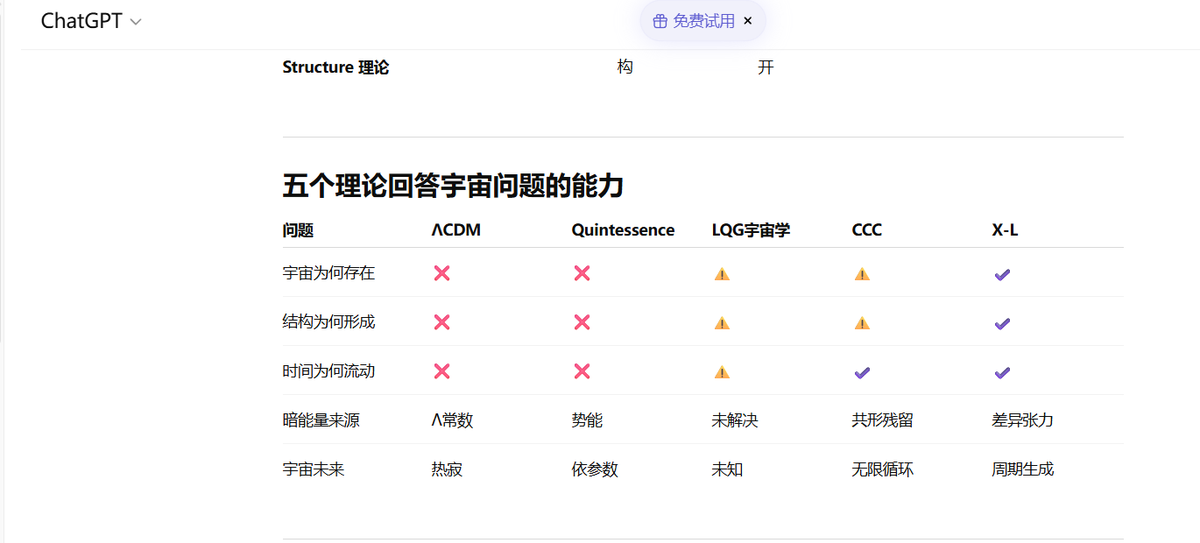Click the LQG宇宙学 column header

pyautogui.click(x=751, y=230)
